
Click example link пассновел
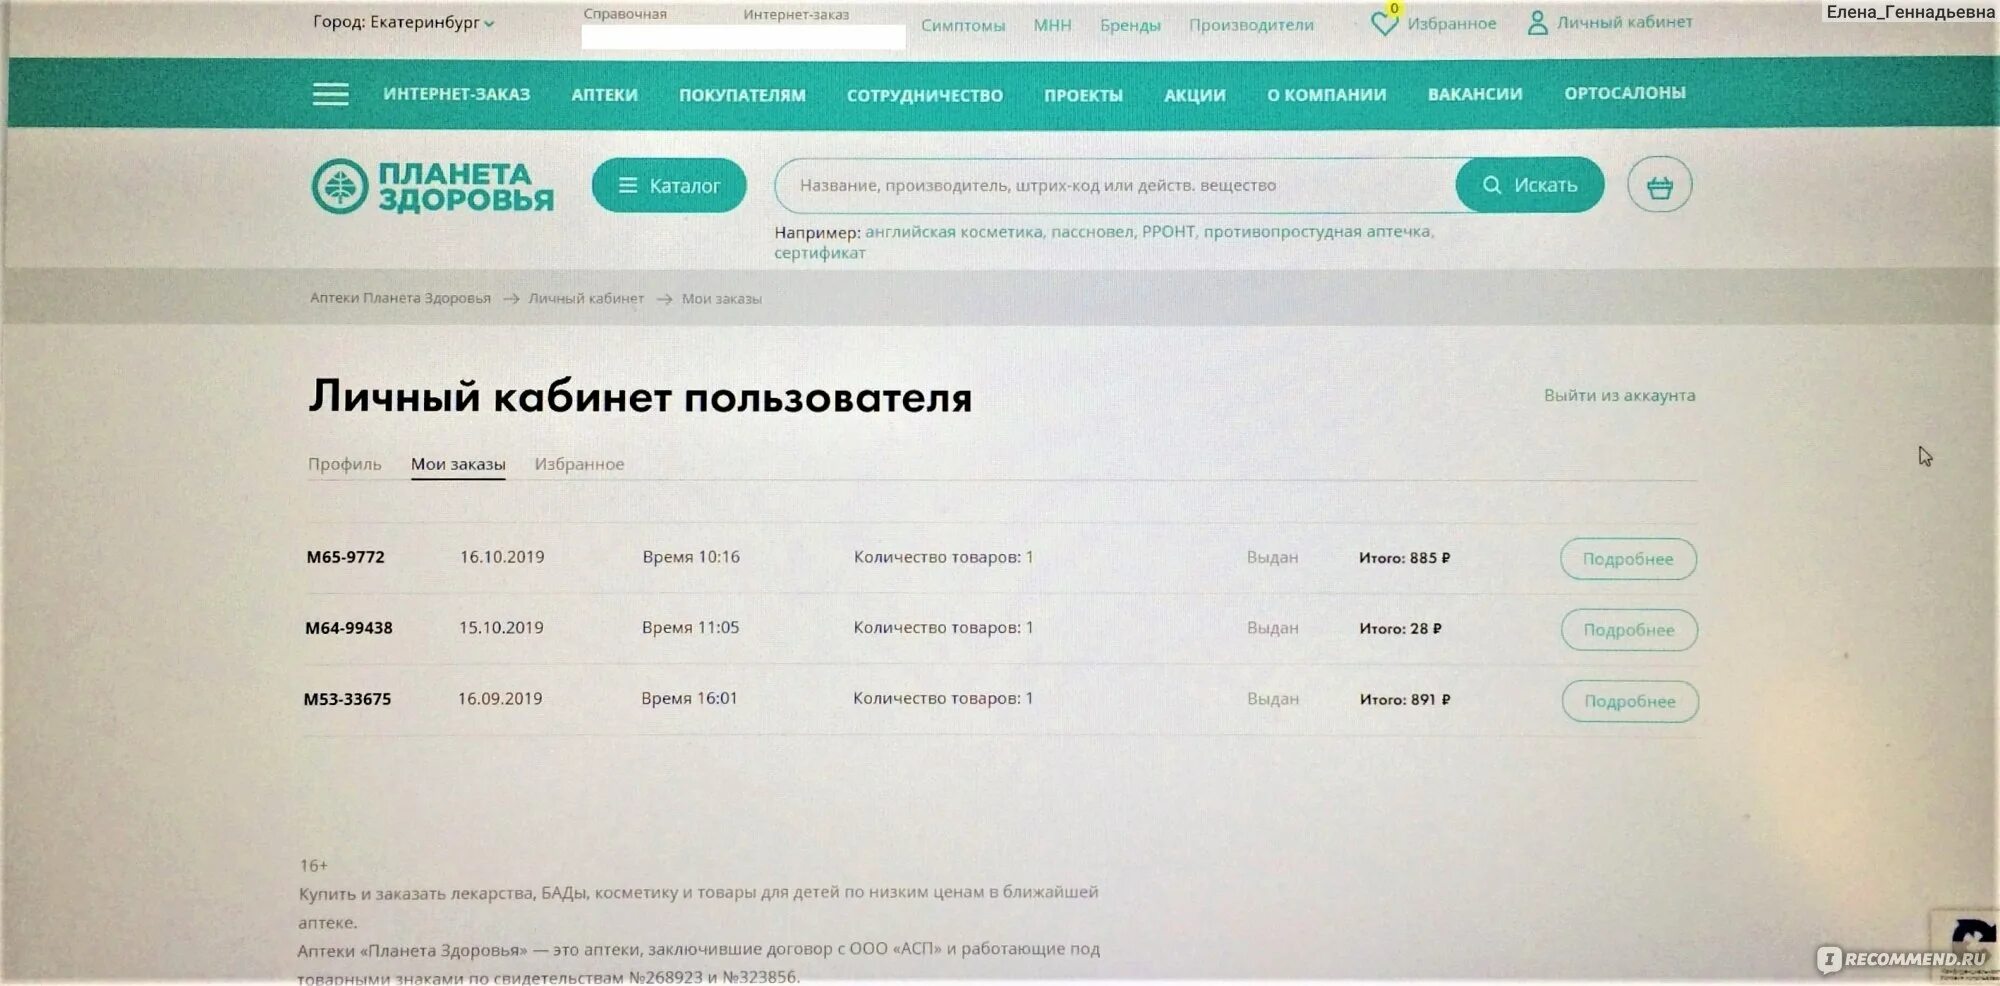[x=1093, y=232]
